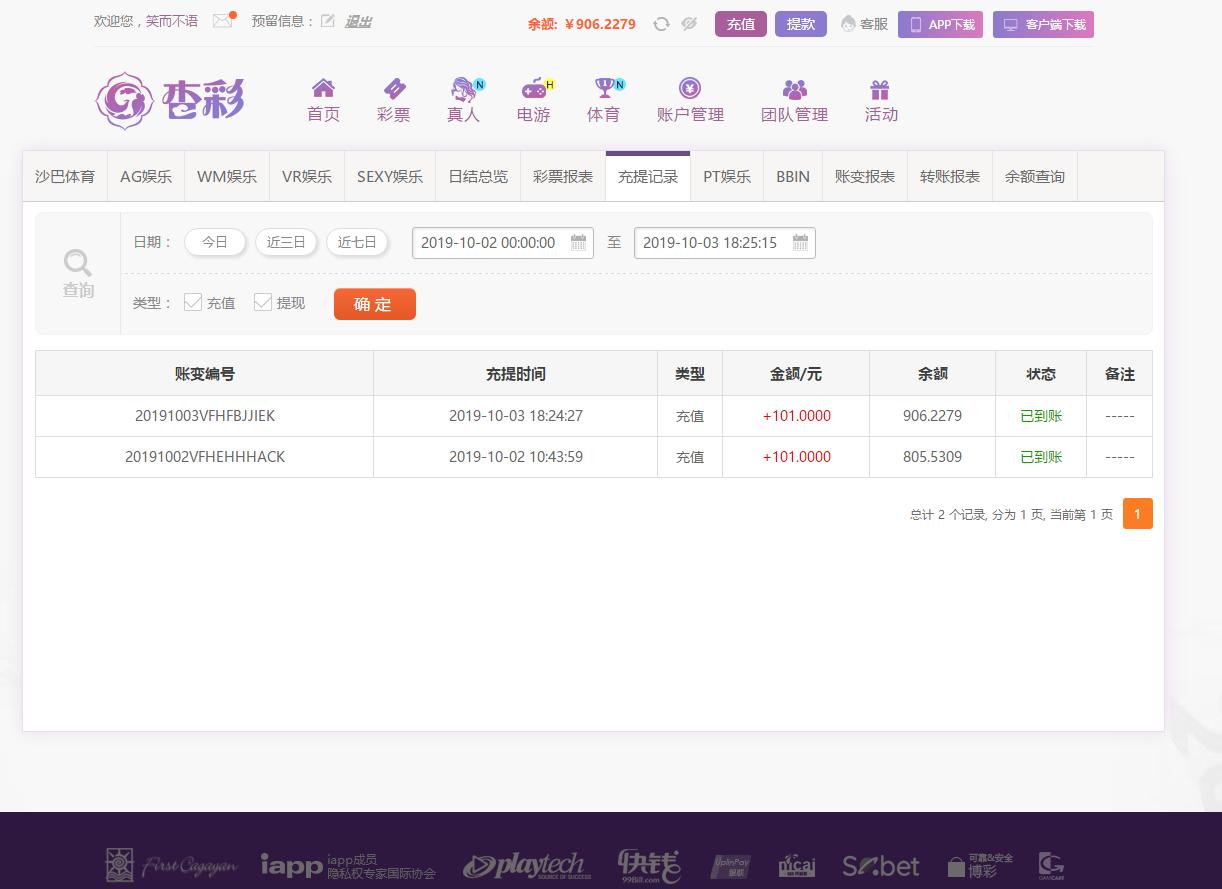Open 团队管理 people icon
Image resolution: width=1222 pixels, height=889 pixels.
tap(795, 89)
